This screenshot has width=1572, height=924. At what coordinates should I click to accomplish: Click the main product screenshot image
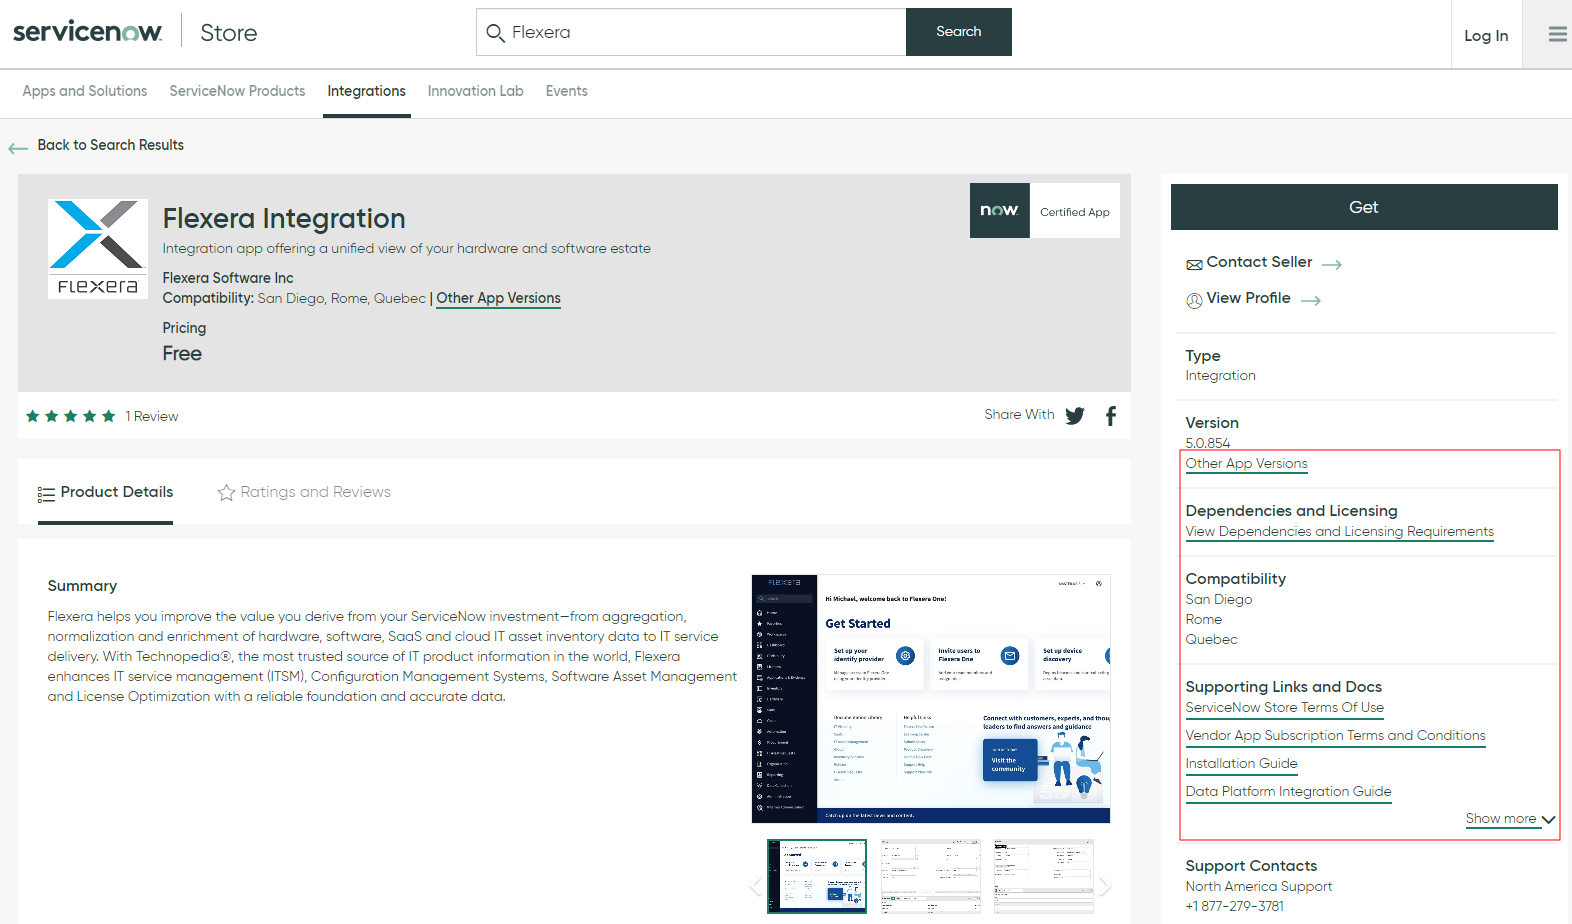coord(931,699)
